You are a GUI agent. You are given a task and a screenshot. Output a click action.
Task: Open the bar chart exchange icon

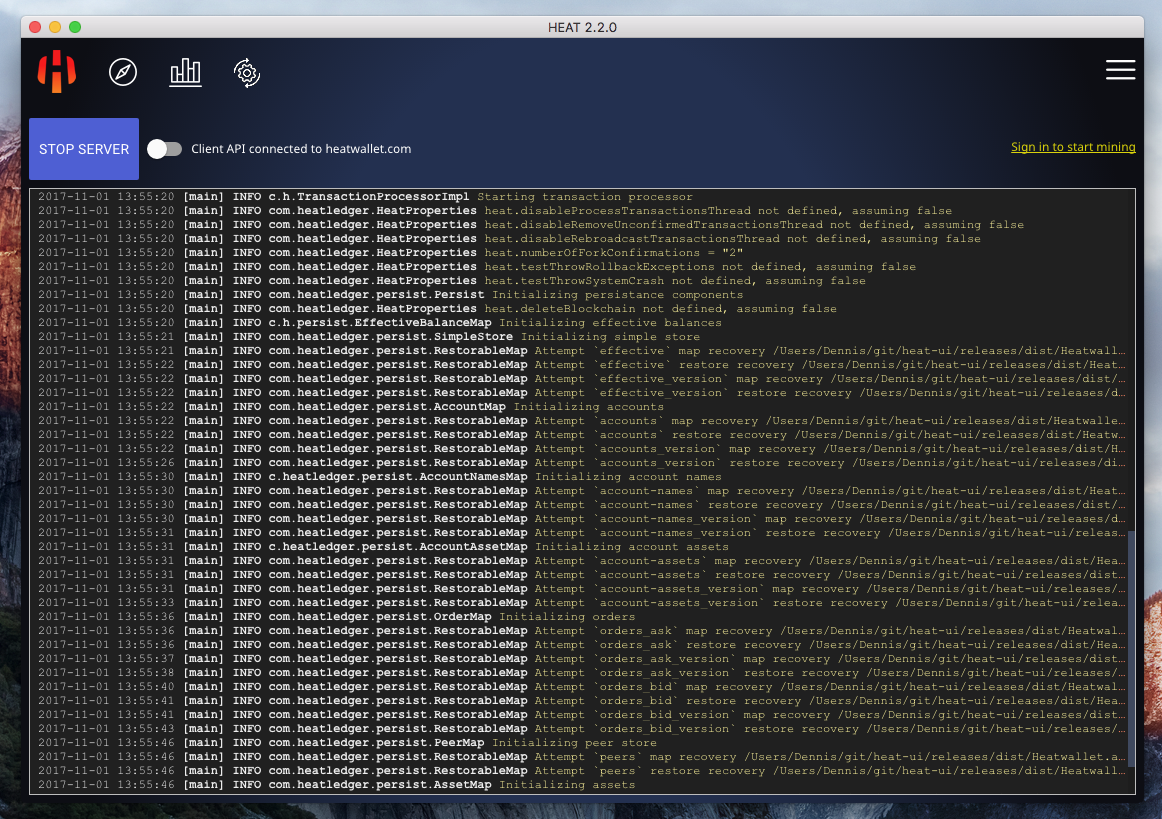pos(185,72)
